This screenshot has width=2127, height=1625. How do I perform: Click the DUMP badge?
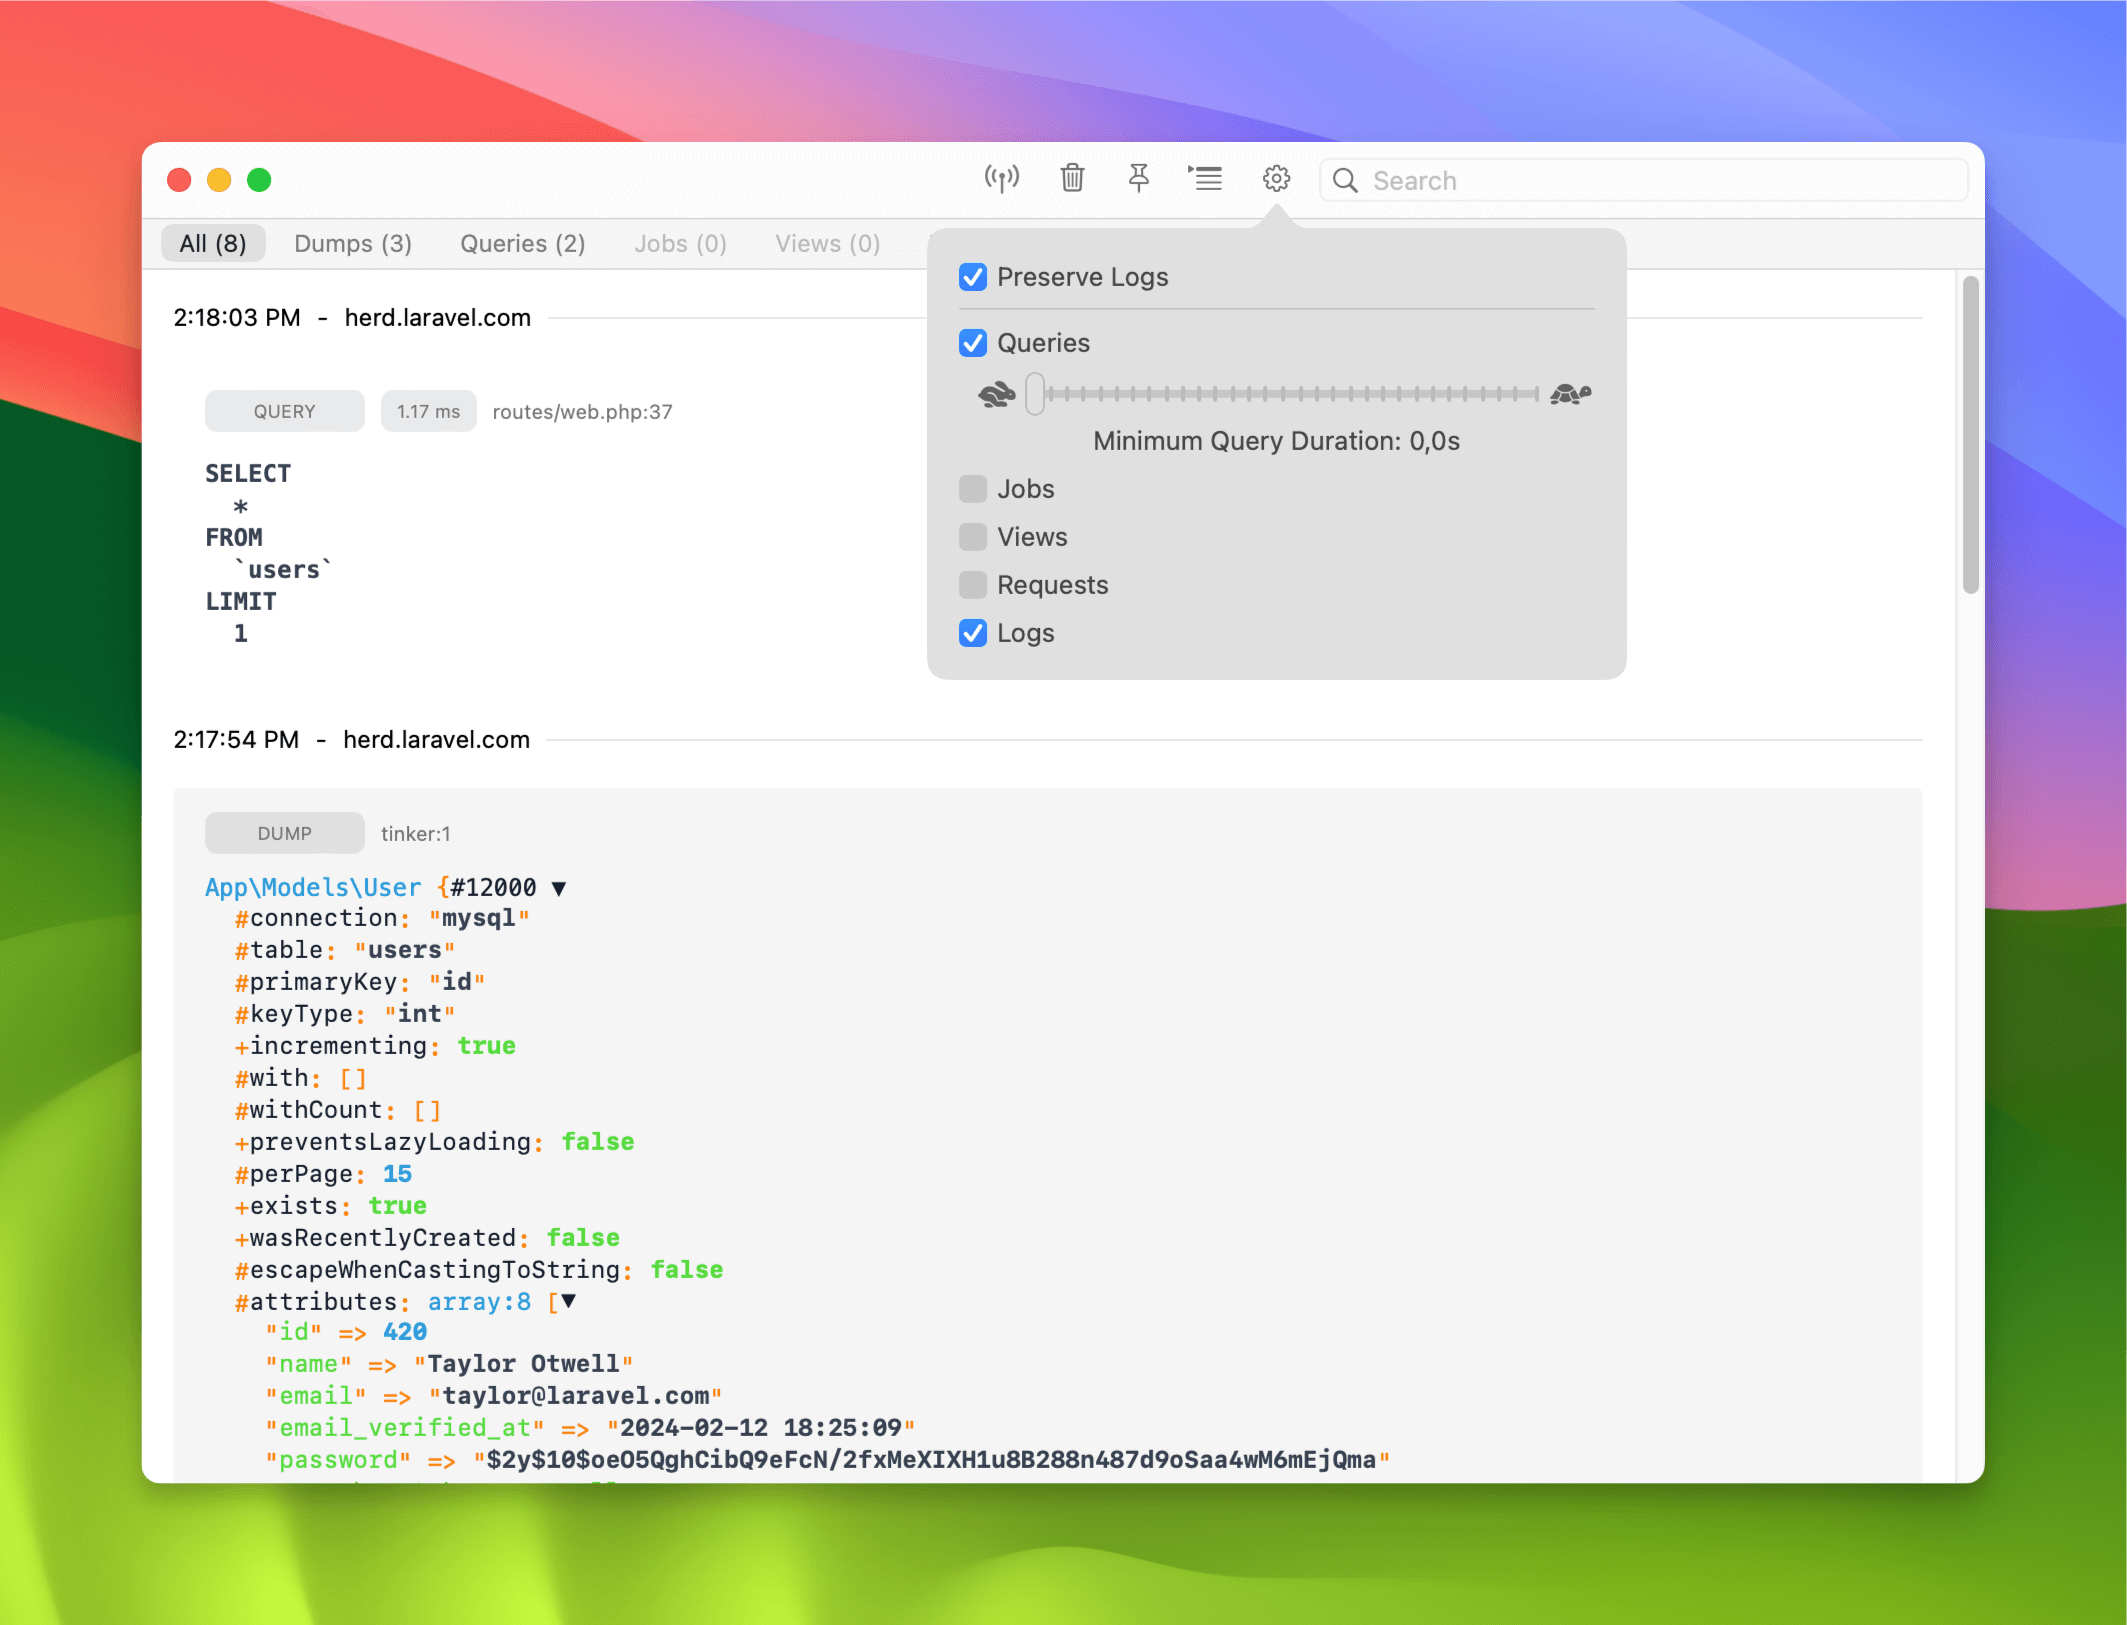[285, 833]
